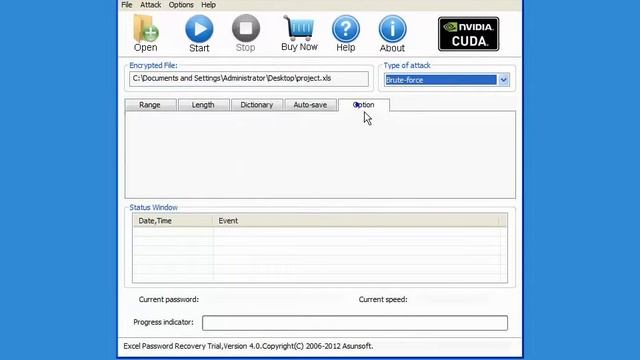Click the Progress indicator bar
Image resolution: width=640 pixels, height=360 pixels.
[x=355, y=323]
